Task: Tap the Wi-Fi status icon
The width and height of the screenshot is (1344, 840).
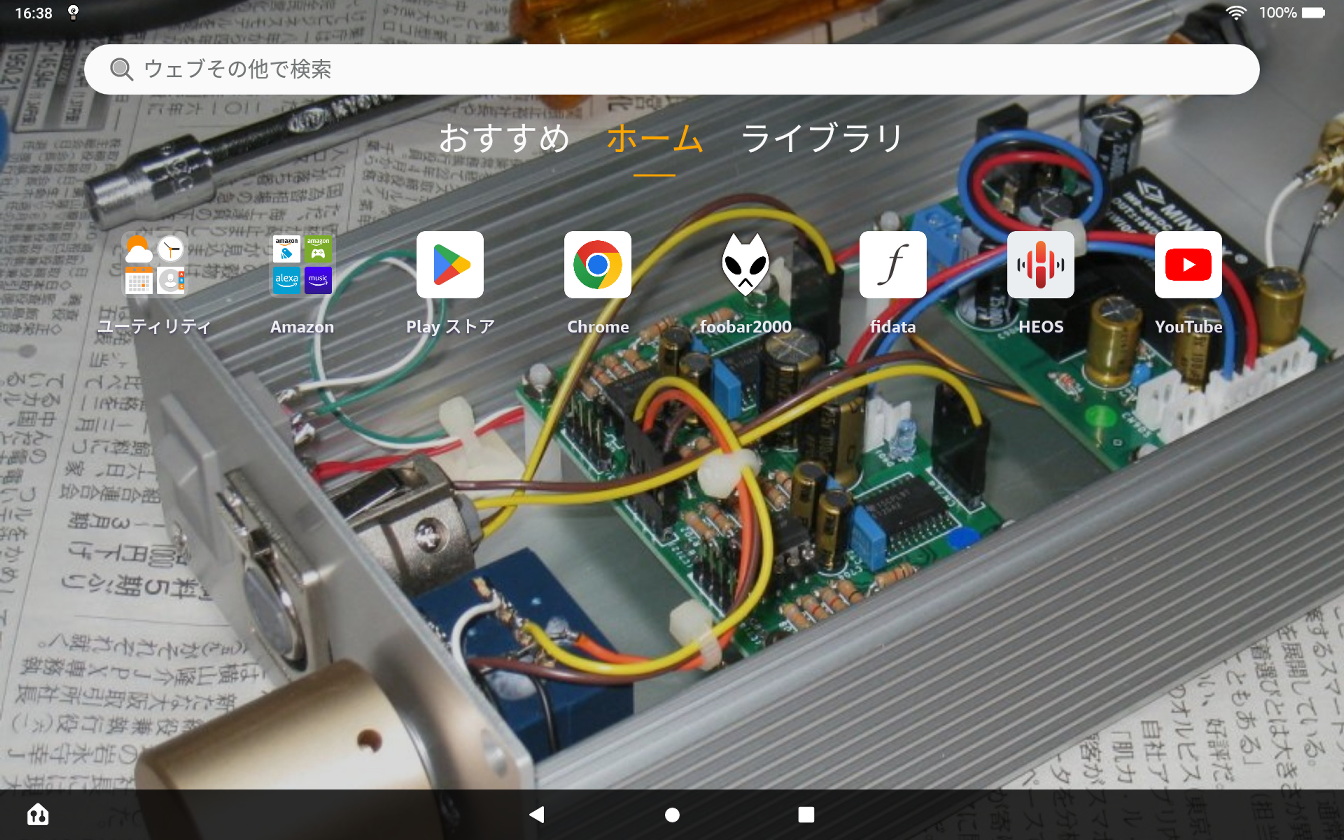Action: click(x=1237, y=13)
